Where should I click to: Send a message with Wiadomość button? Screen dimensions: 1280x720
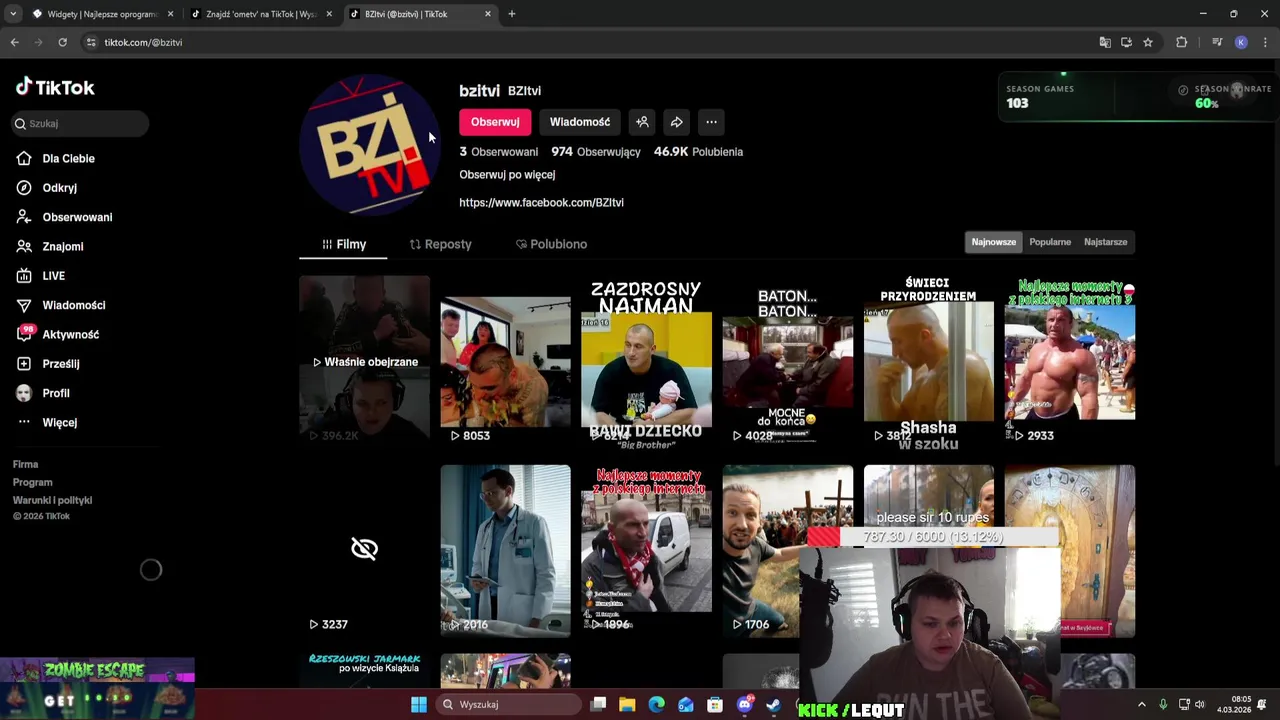[580, 122]
